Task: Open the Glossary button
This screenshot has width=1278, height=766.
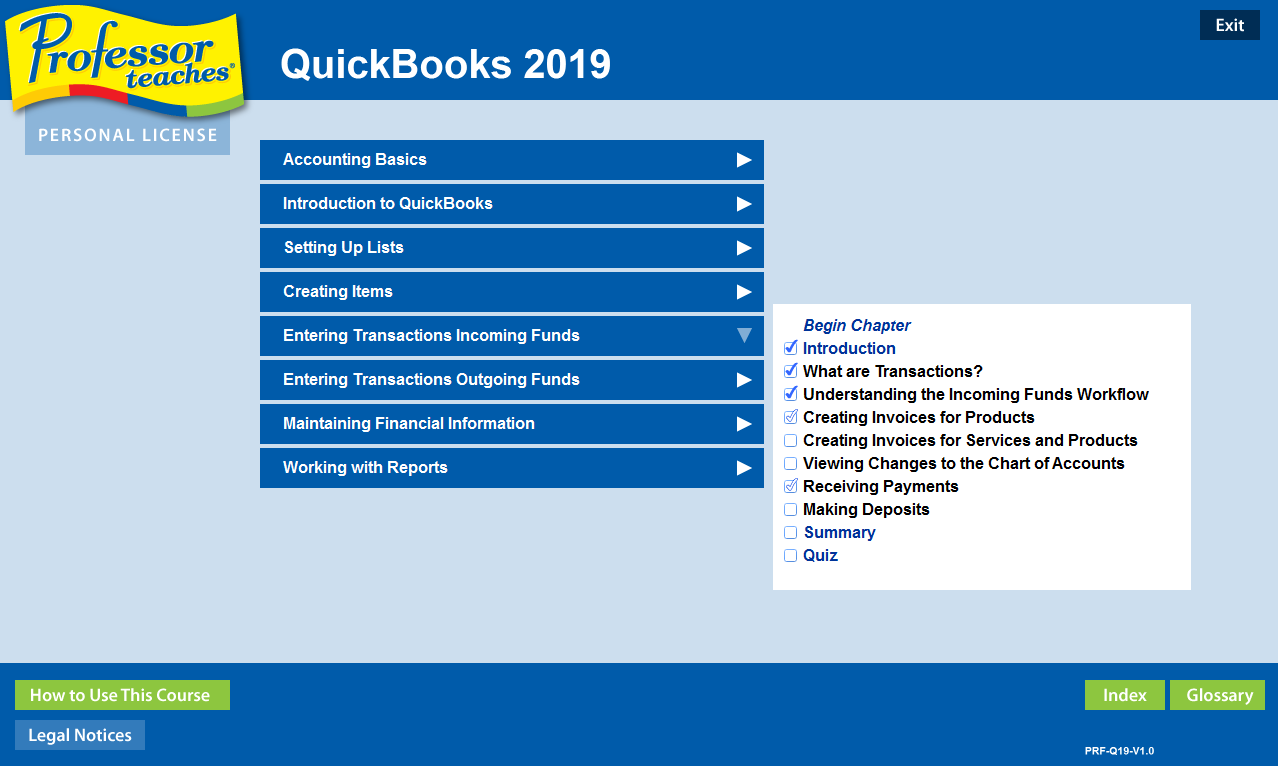Action: tap(1217, 695)
